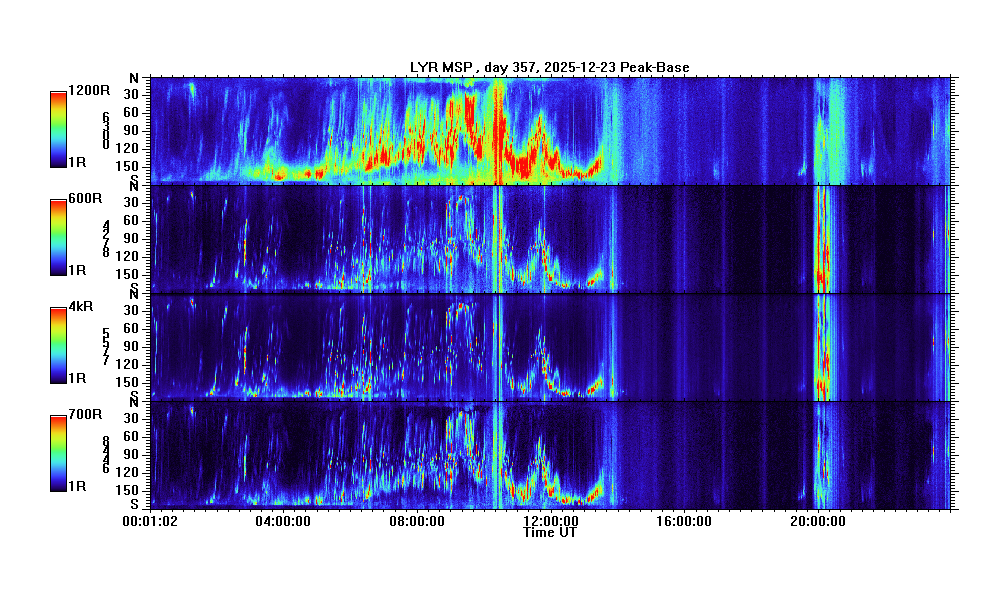Click the LYR MSP plot title
Screen dimensions: 1000x600
coord(549,67)
